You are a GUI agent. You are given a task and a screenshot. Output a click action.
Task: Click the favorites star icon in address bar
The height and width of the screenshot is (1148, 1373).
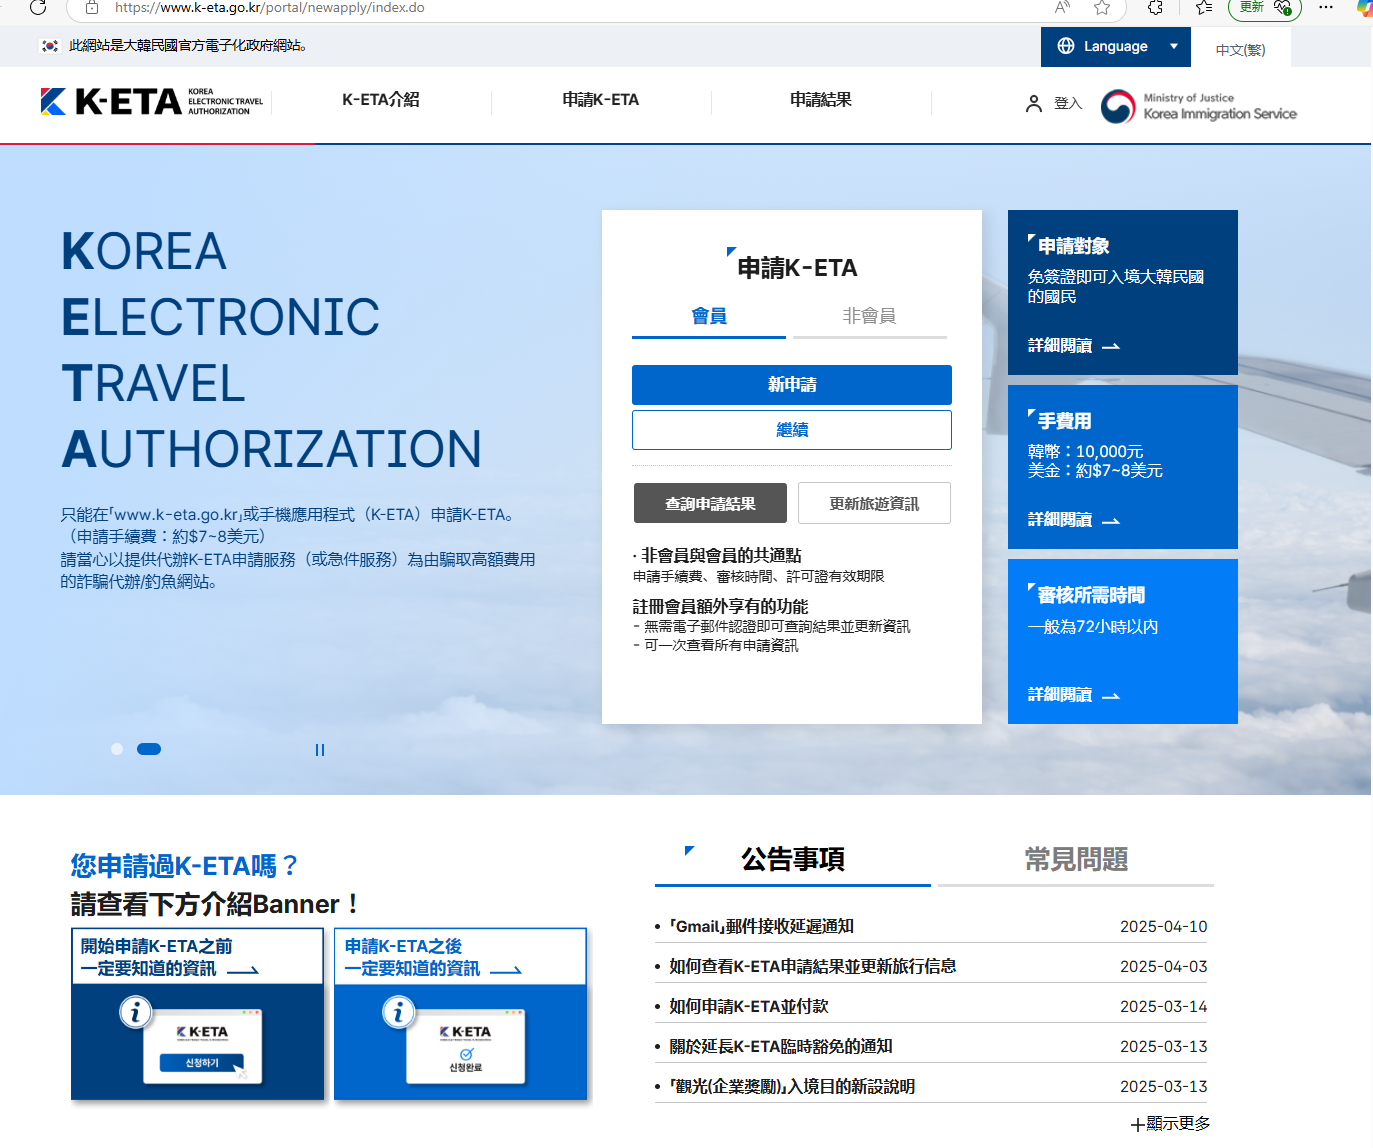point(1102,8)
